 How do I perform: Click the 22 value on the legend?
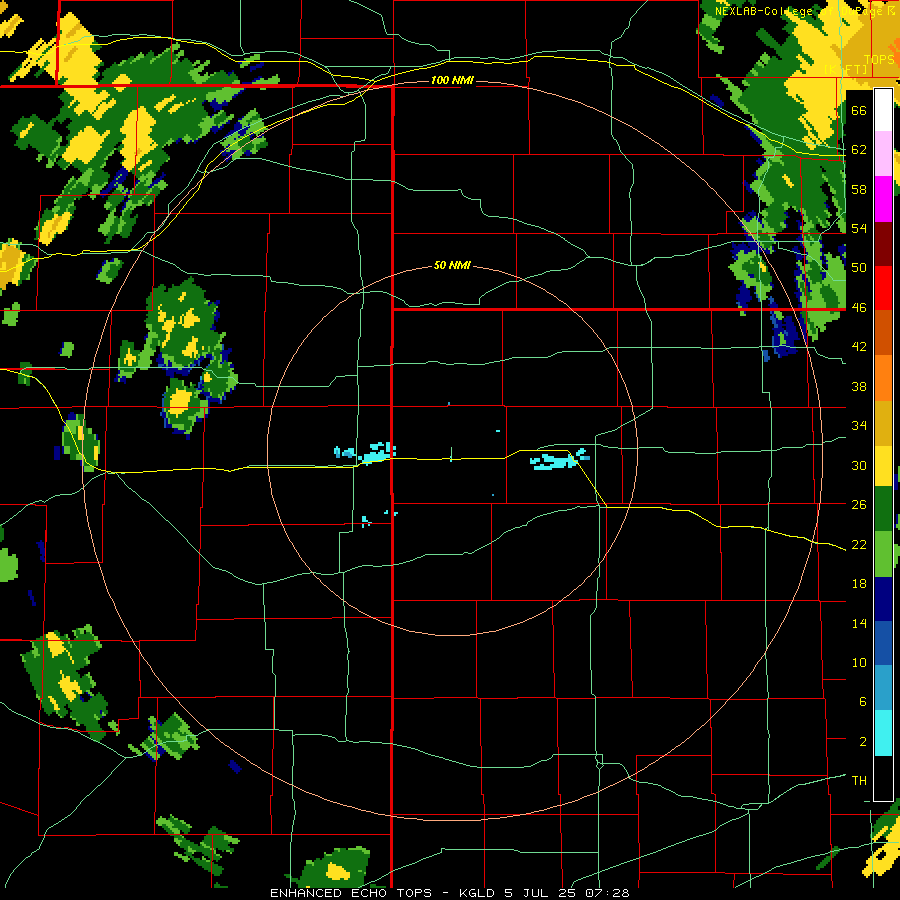[x=859, y=544]
